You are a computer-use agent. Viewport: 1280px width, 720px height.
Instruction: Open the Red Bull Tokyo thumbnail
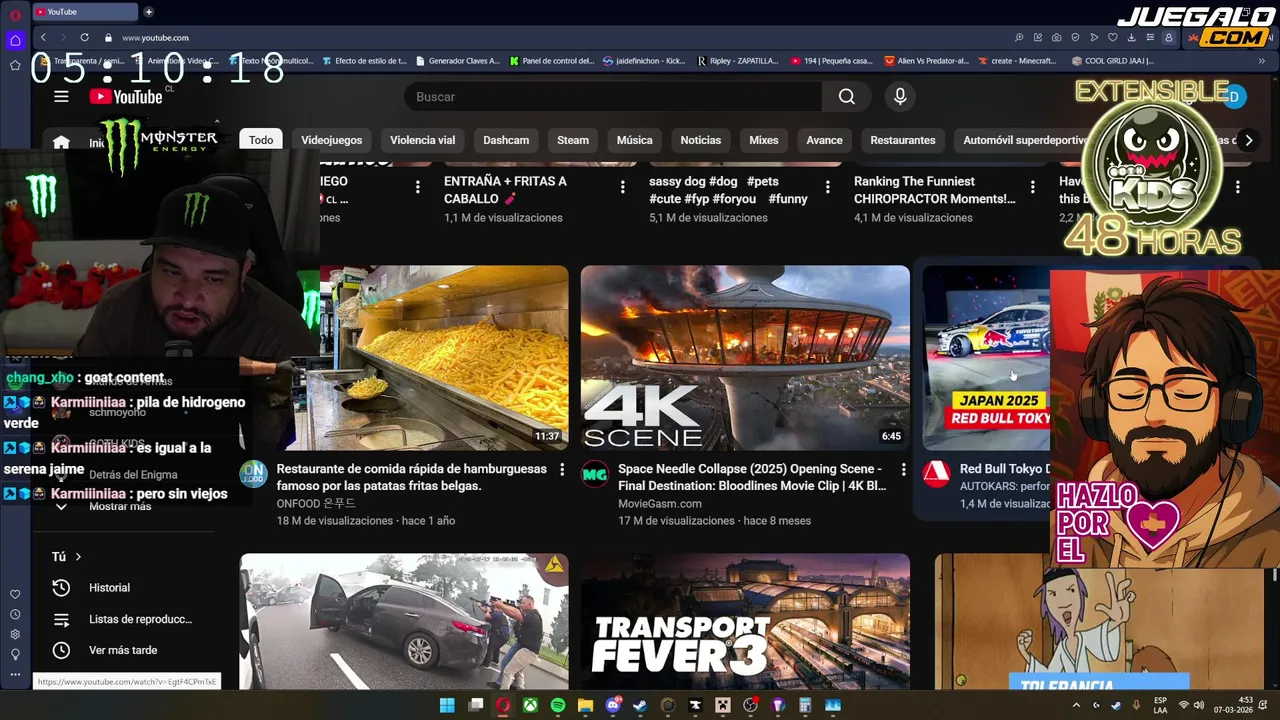[x=986, y=358]
